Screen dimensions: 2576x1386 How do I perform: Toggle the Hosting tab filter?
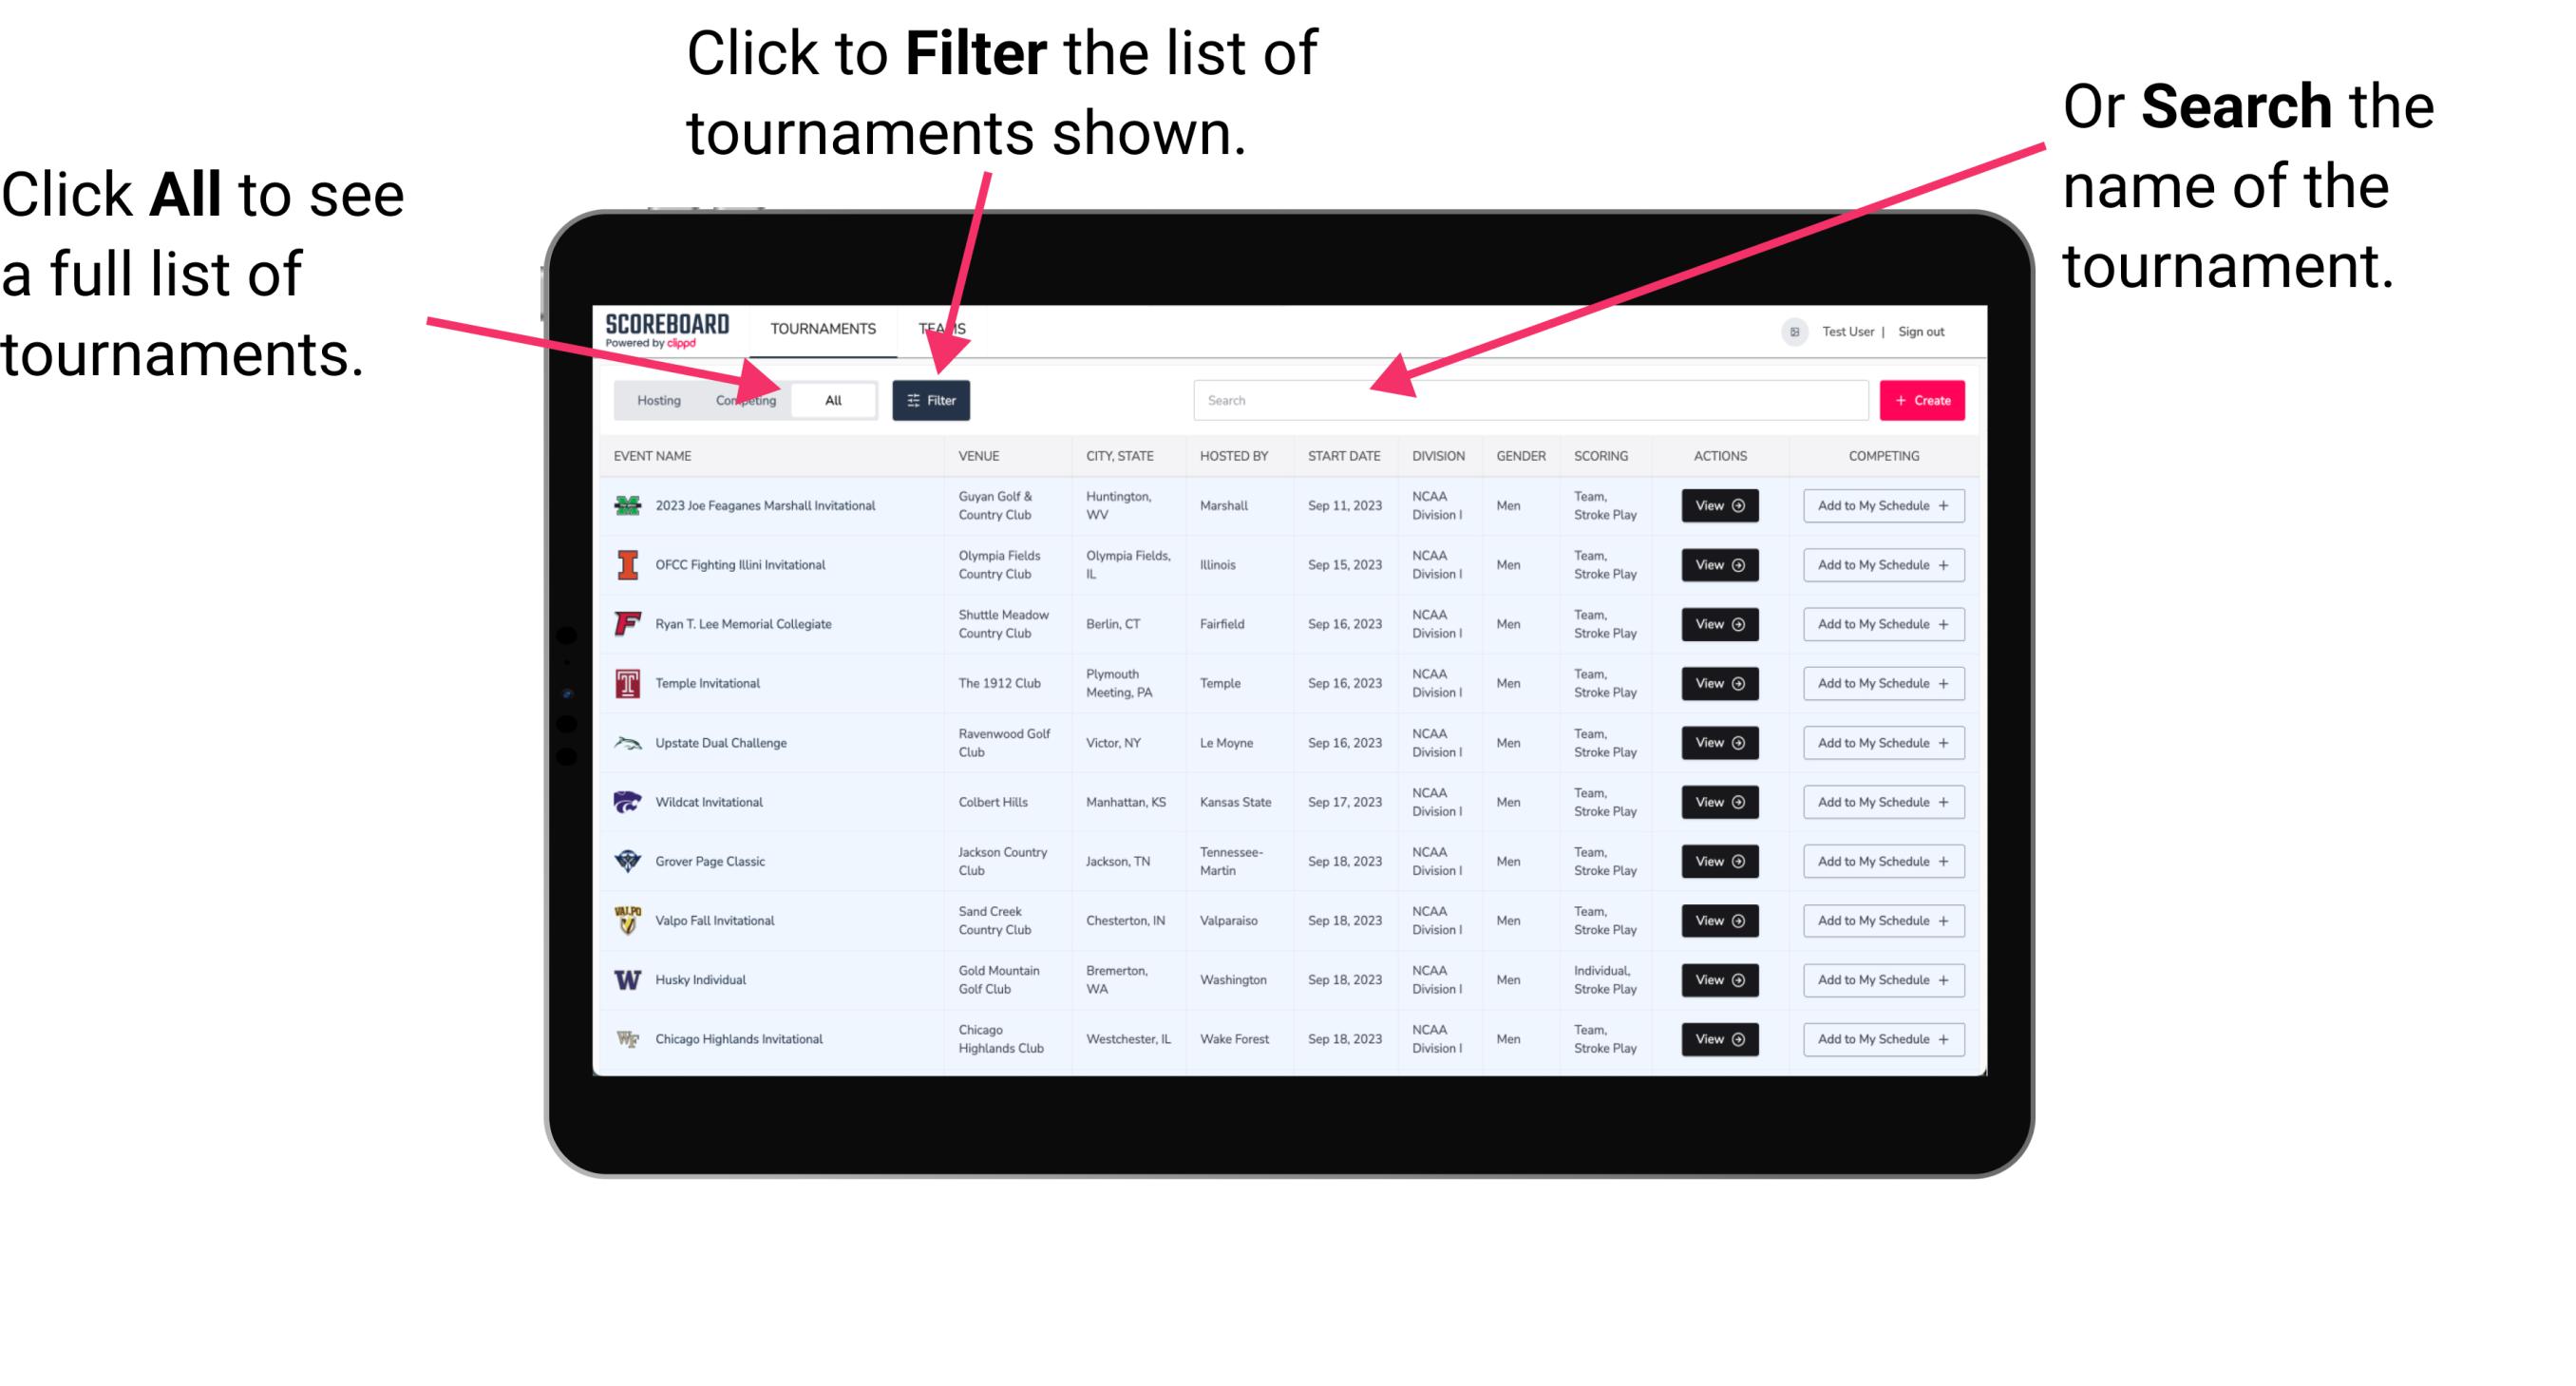click(652, 399)
